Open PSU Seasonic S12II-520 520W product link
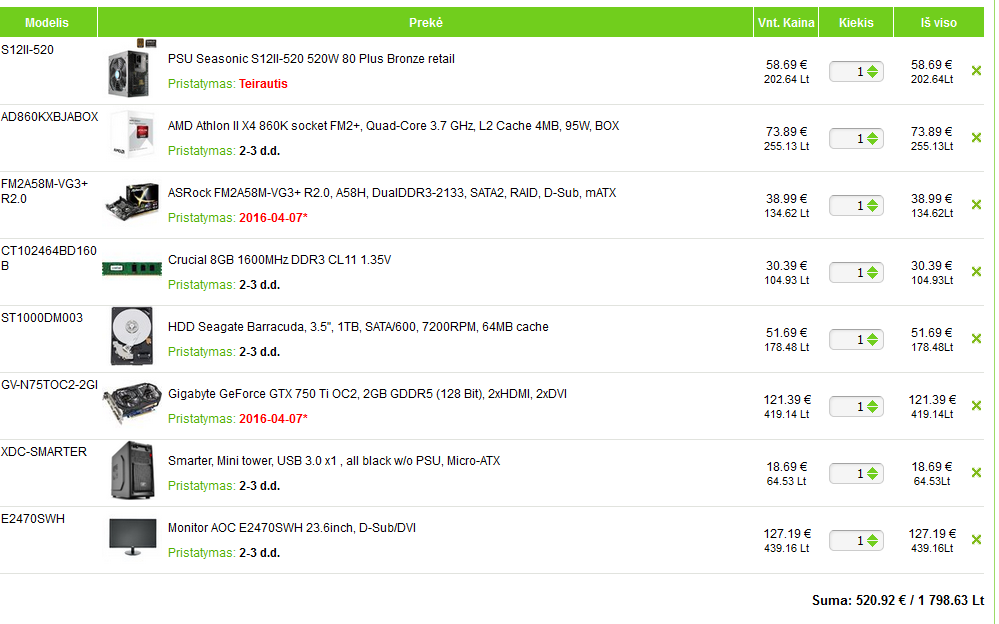 point(311,59)
